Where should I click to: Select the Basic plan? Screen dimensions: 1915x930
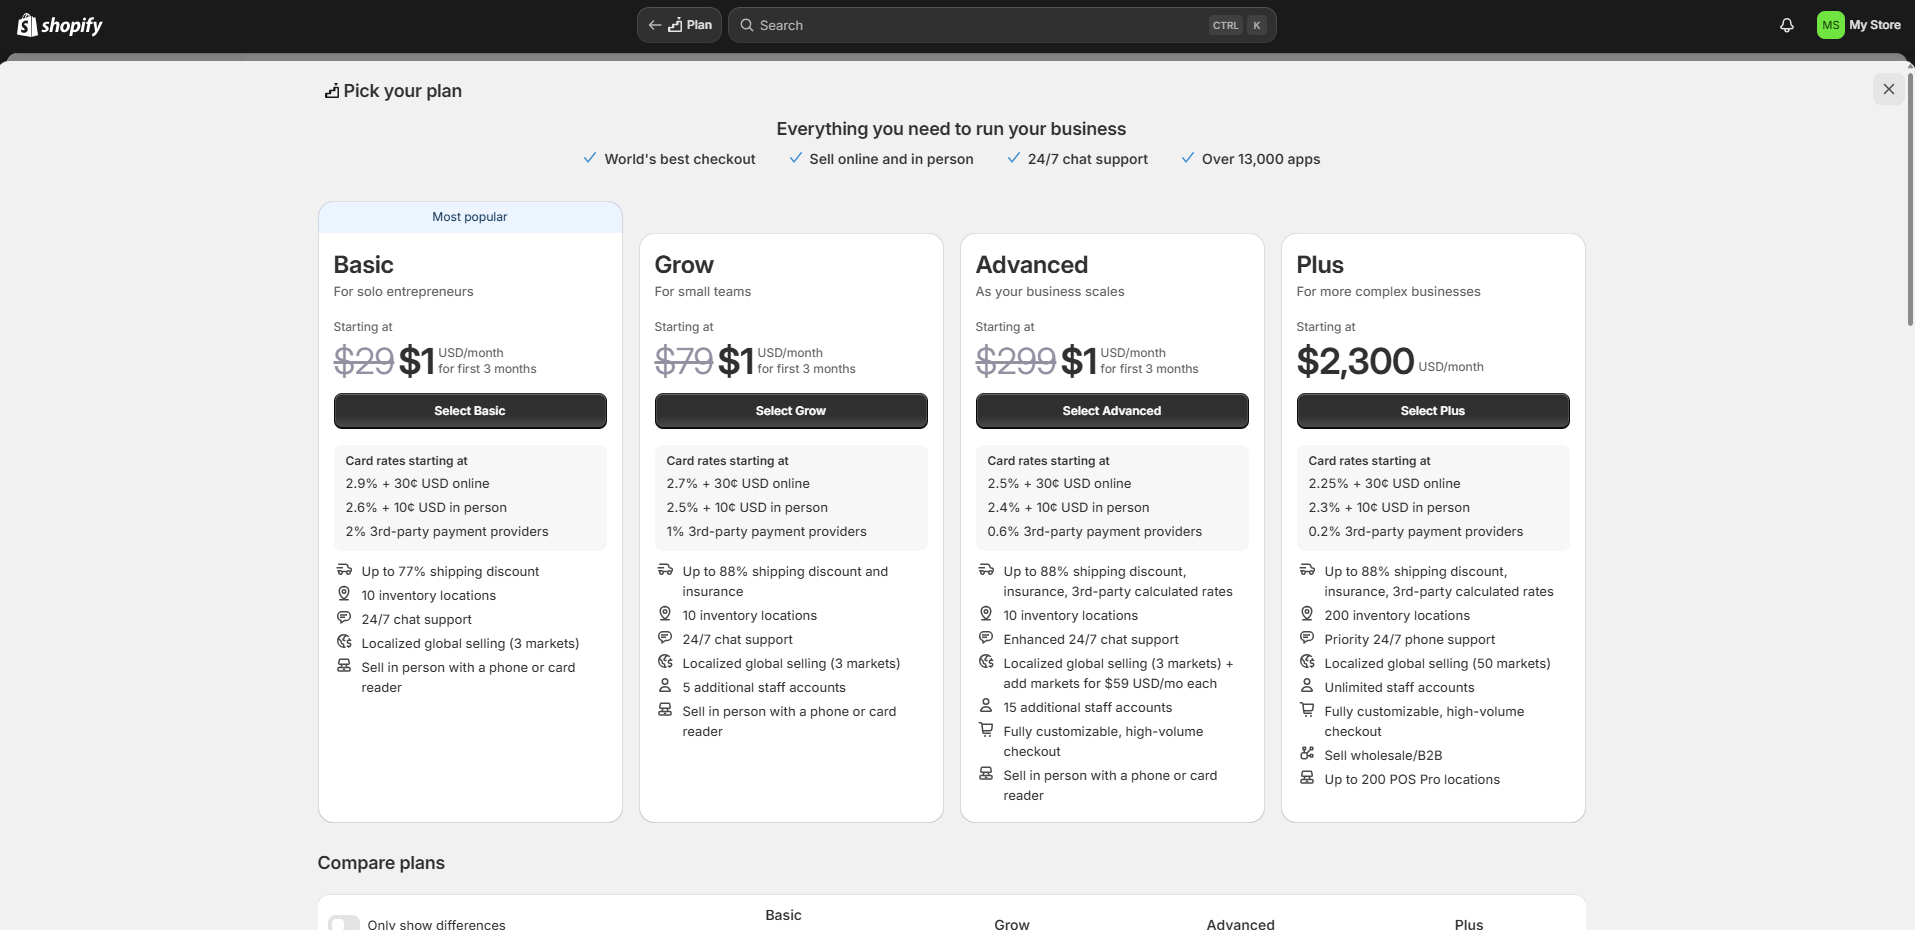470,411
